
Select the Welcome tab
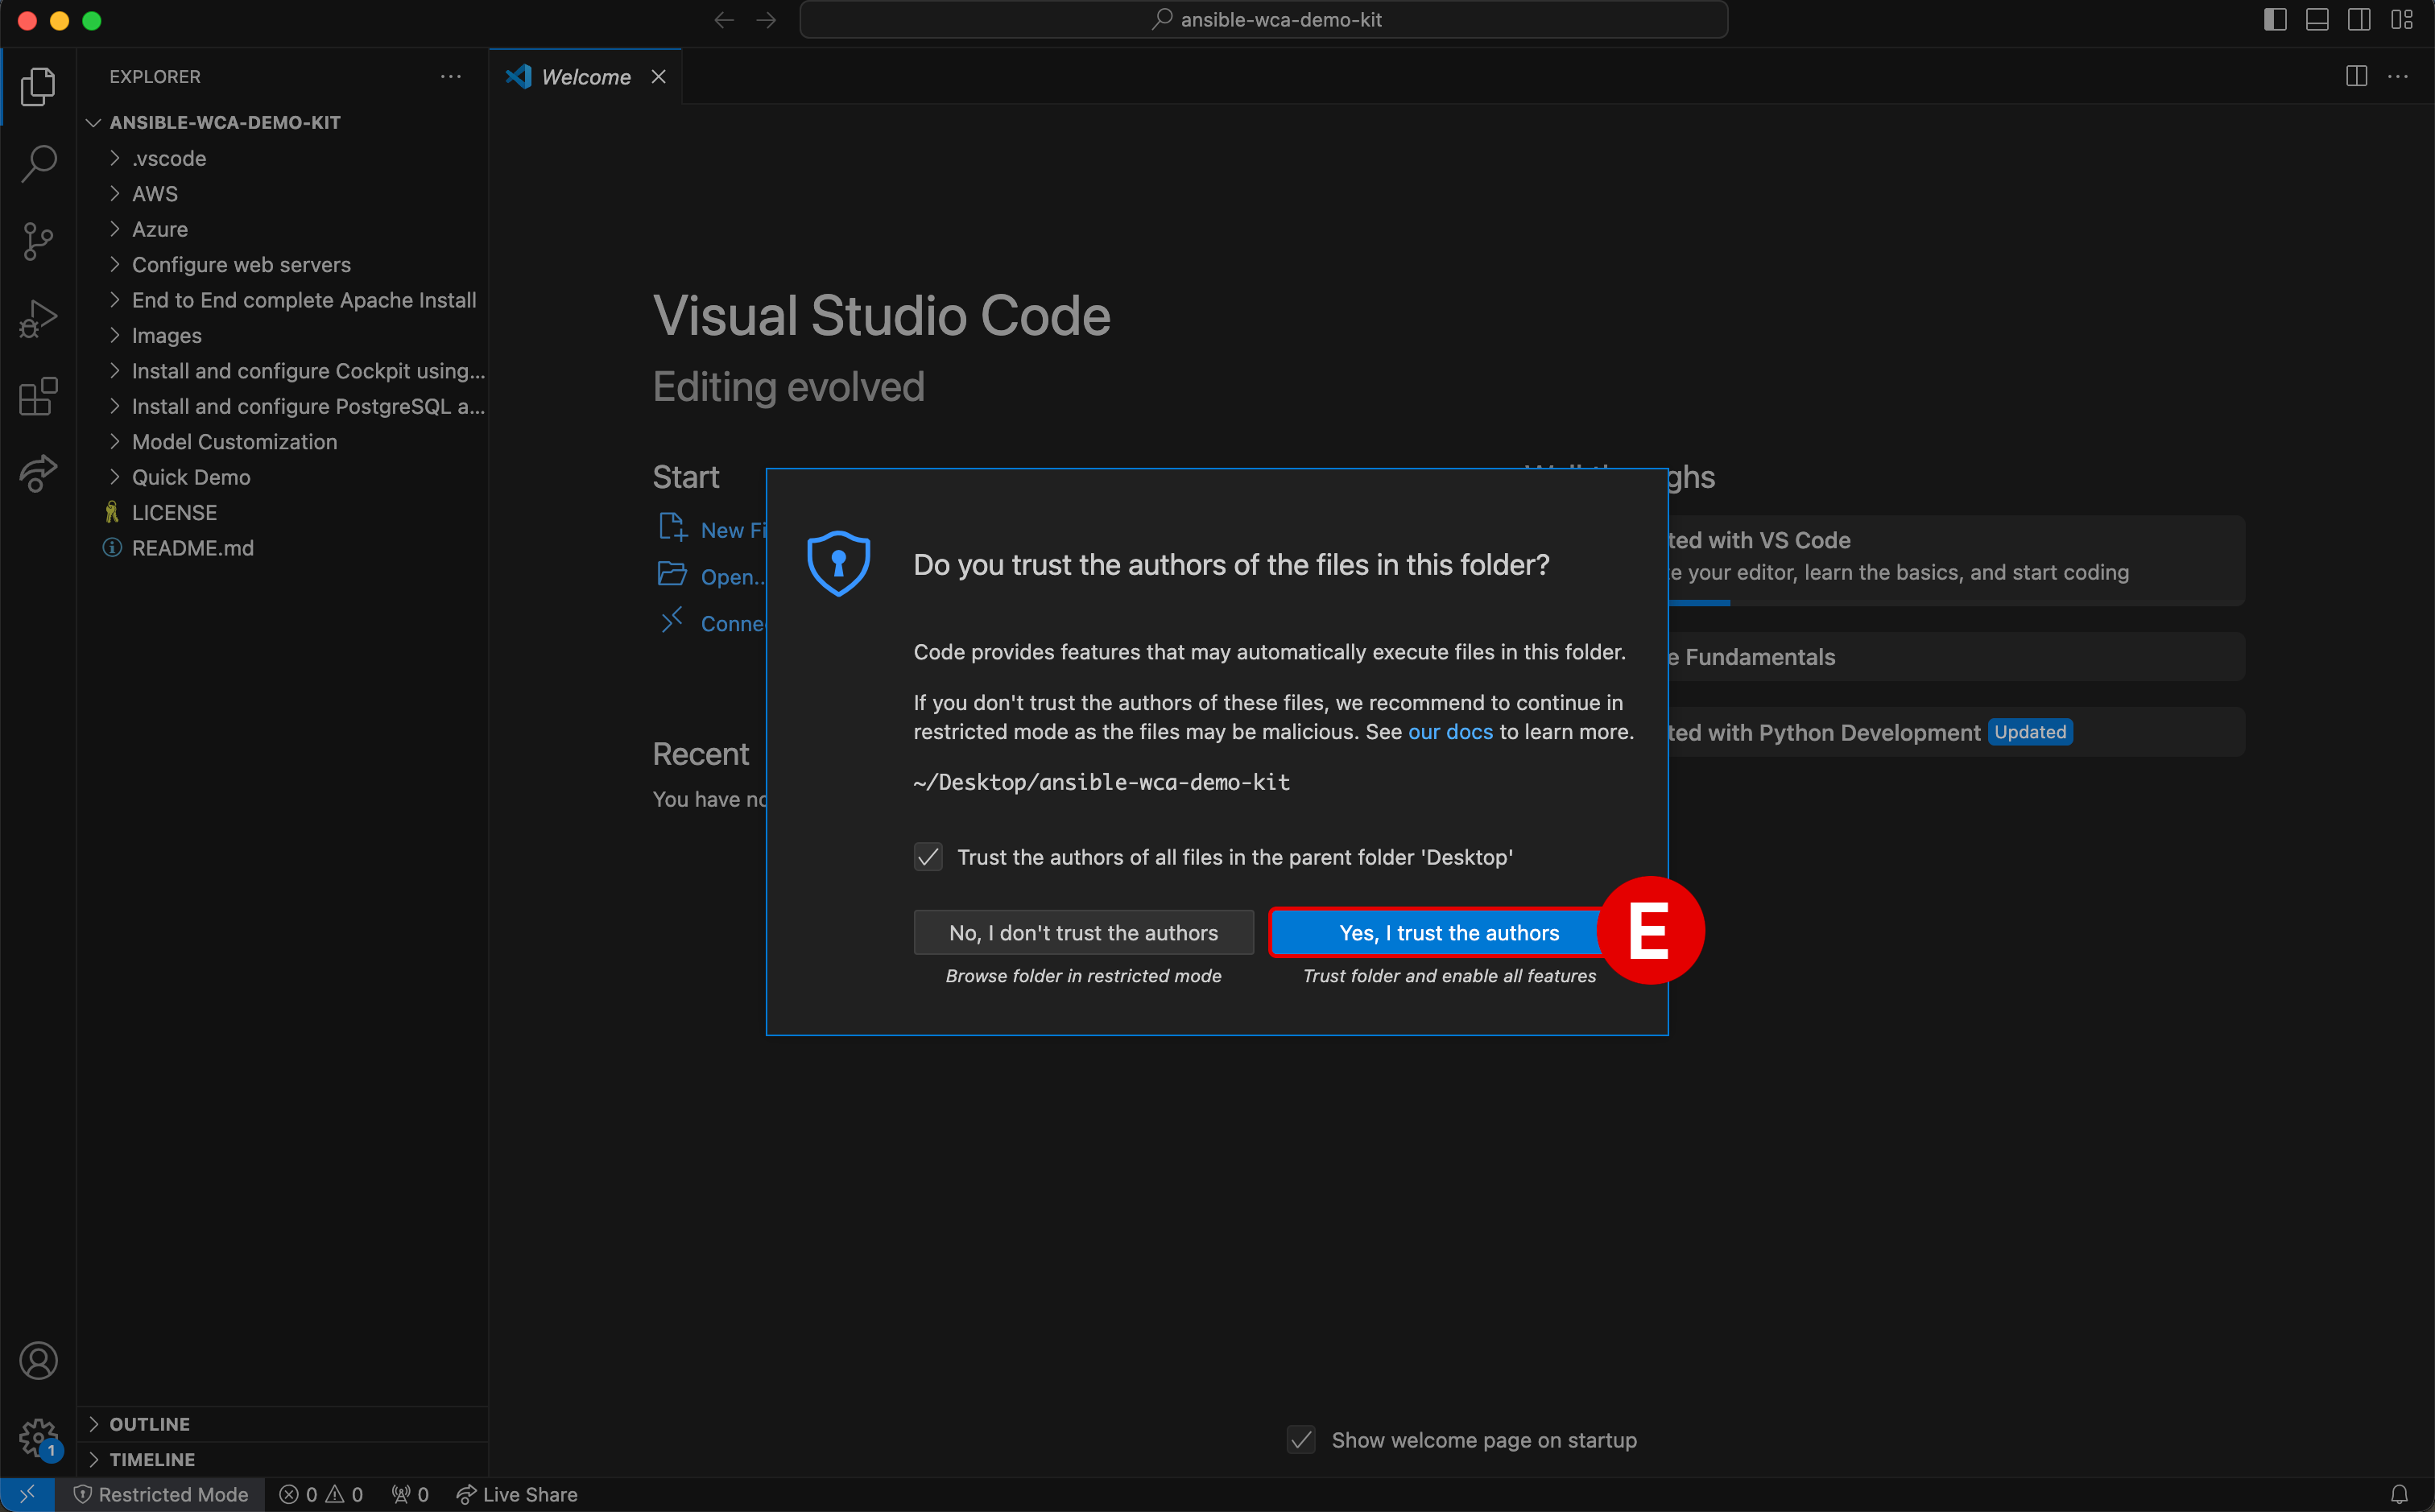click(585, 77)
